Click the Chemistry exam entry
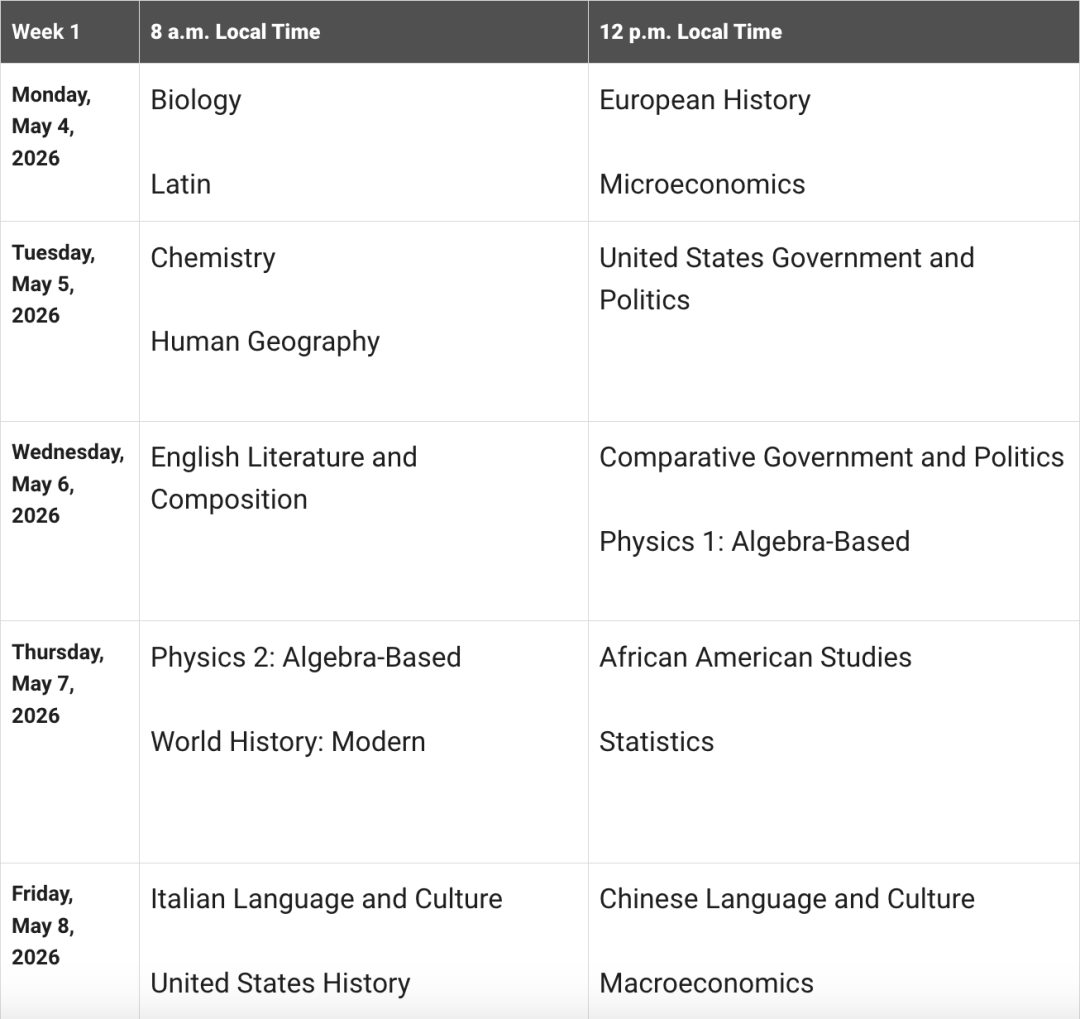 pos(213,258)
